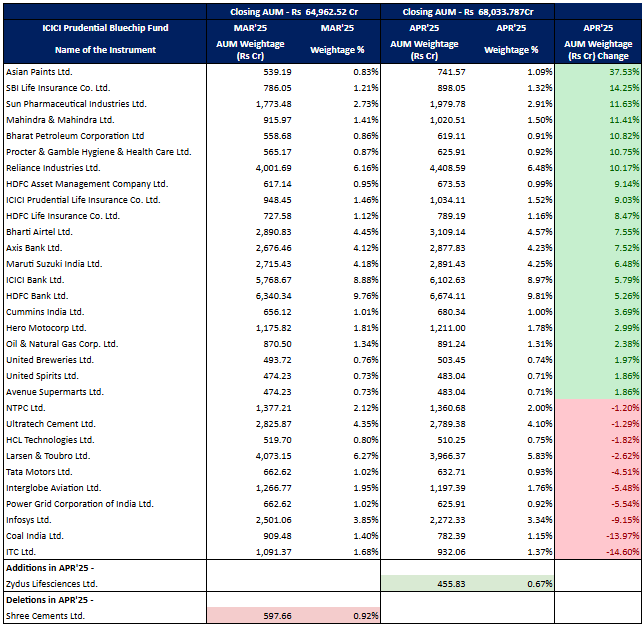Select the SBI Life Insurance Co. Ltd. row name
The height and width of the screenshot is (625, 643).
[x=58, y=88]
